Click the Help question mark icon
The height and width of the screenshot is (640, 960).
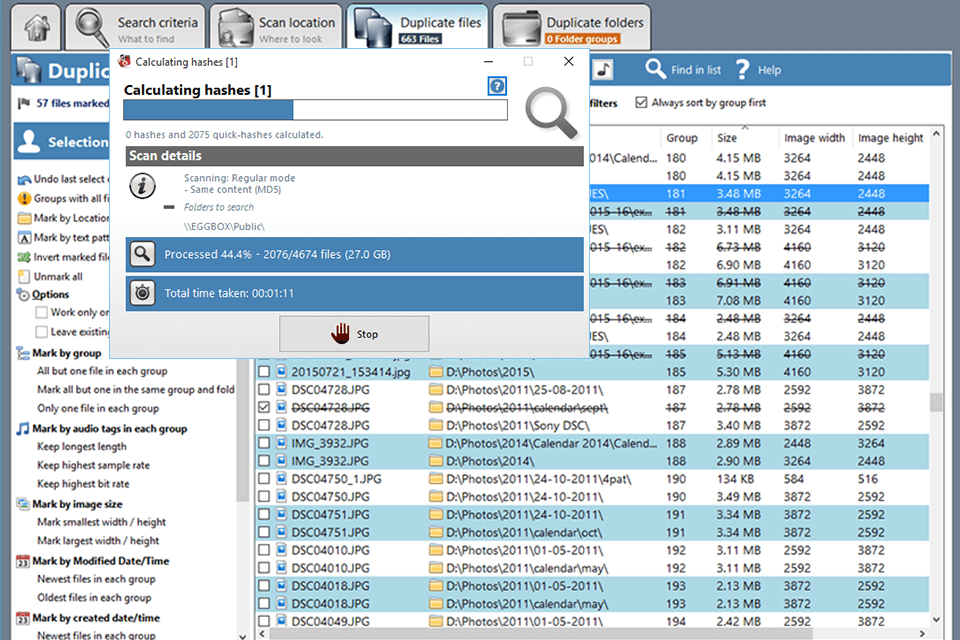click(x=742, y=70)
